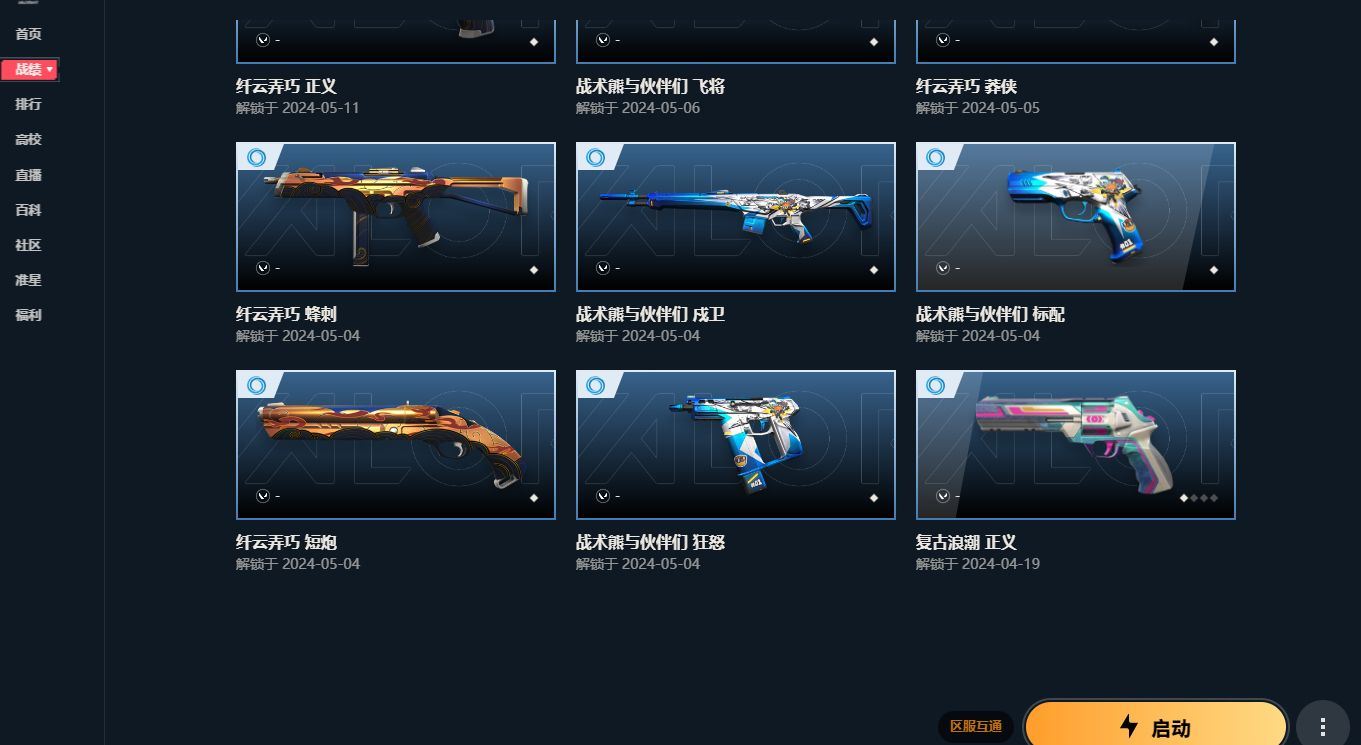Open 直播 from the sidebar
The height and width of the screenshot is (745, 1361).
pos(28,175)
